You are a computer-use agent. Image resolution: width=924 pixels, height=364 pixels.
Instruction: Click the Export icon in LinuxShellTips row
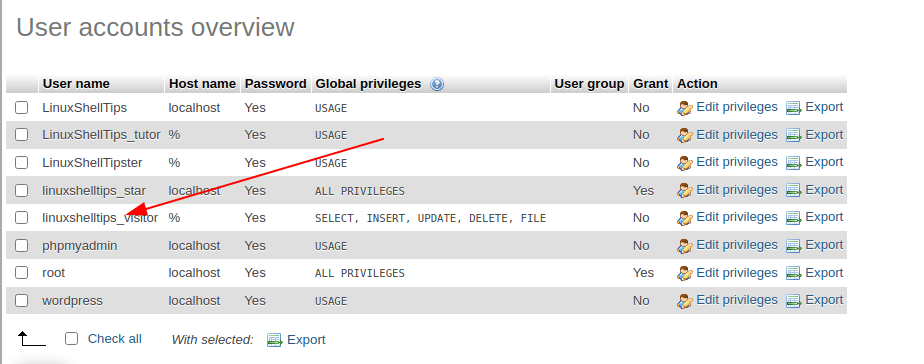click(794, 108)
